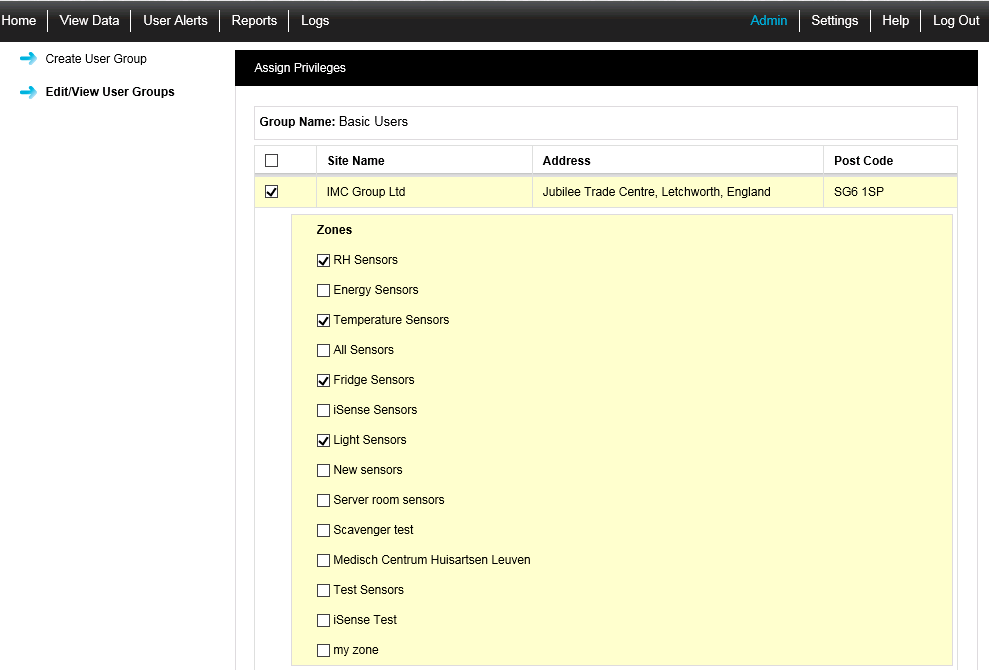Click the arrow icon beside Edit/View User Groups
This screenshot has width=989, height=670.
(28, 92)
